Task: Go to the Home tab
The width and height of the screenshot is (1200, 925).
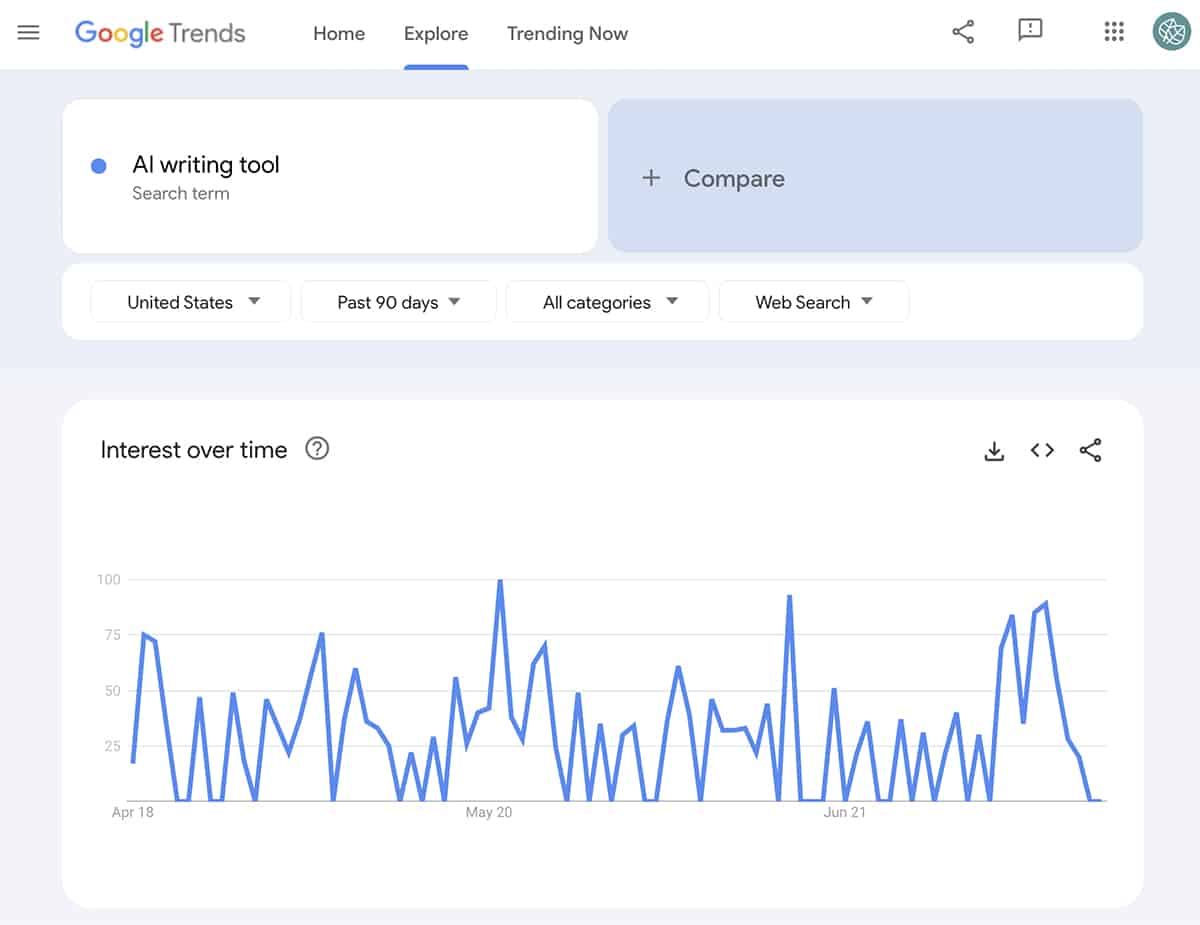Action: [x=339, y=33]
